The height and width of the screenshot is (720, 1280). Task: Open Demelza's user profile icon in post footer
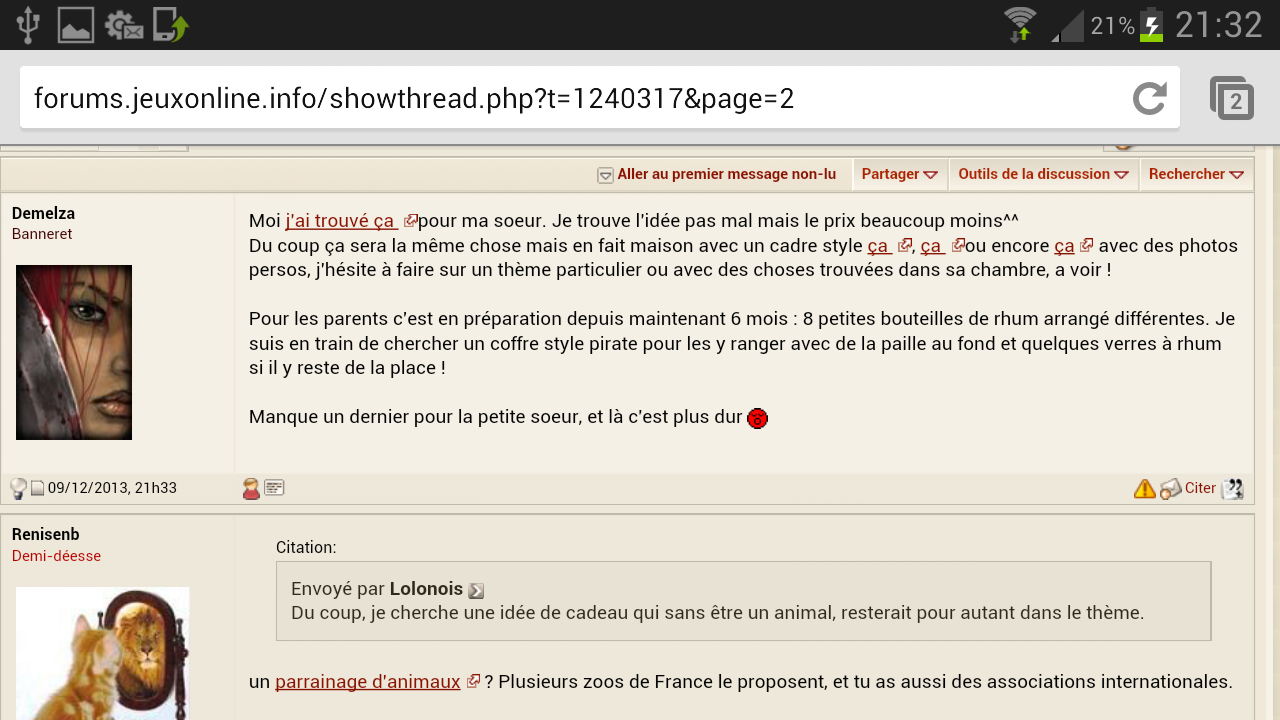(251, 488)
